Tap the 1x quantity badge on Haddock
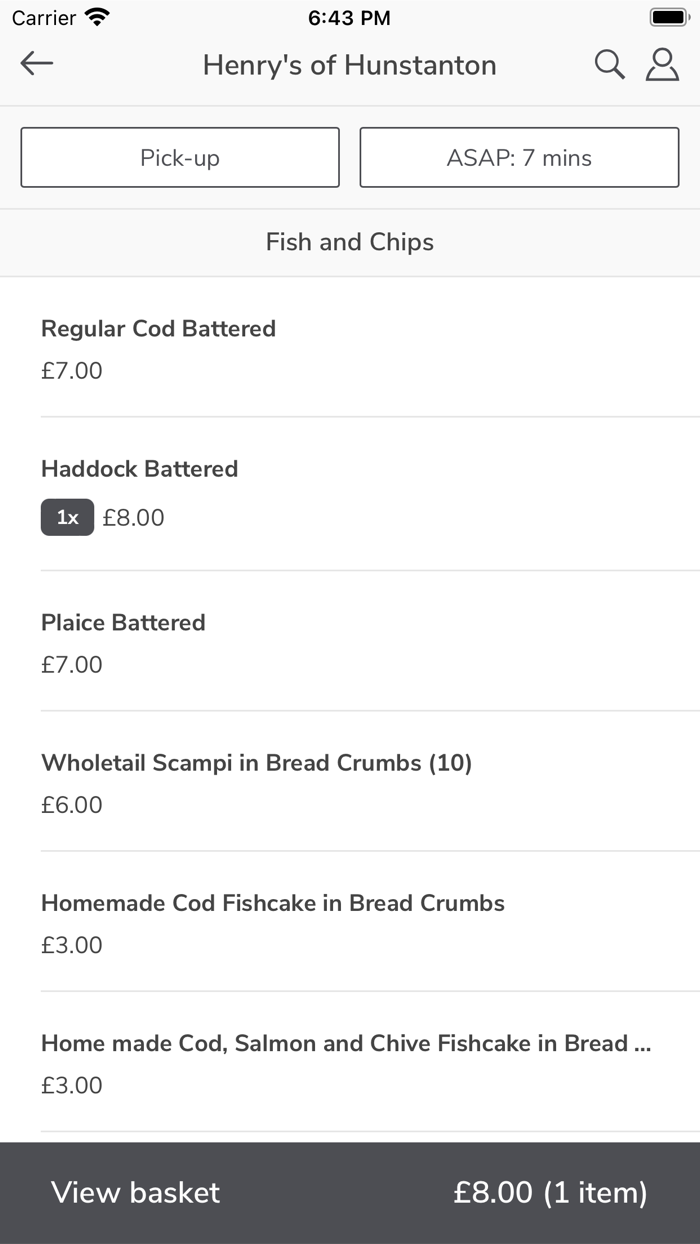The width and height of the screenshot is (700, 1244). (67, 517)
